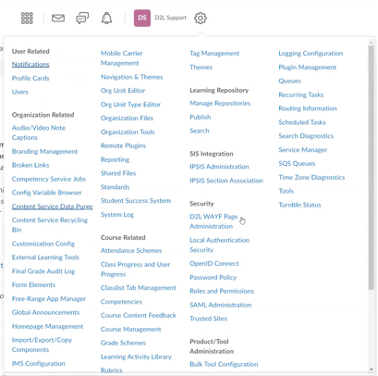Open Trusted Sites
378x376 pixels.
pos(208,318)
